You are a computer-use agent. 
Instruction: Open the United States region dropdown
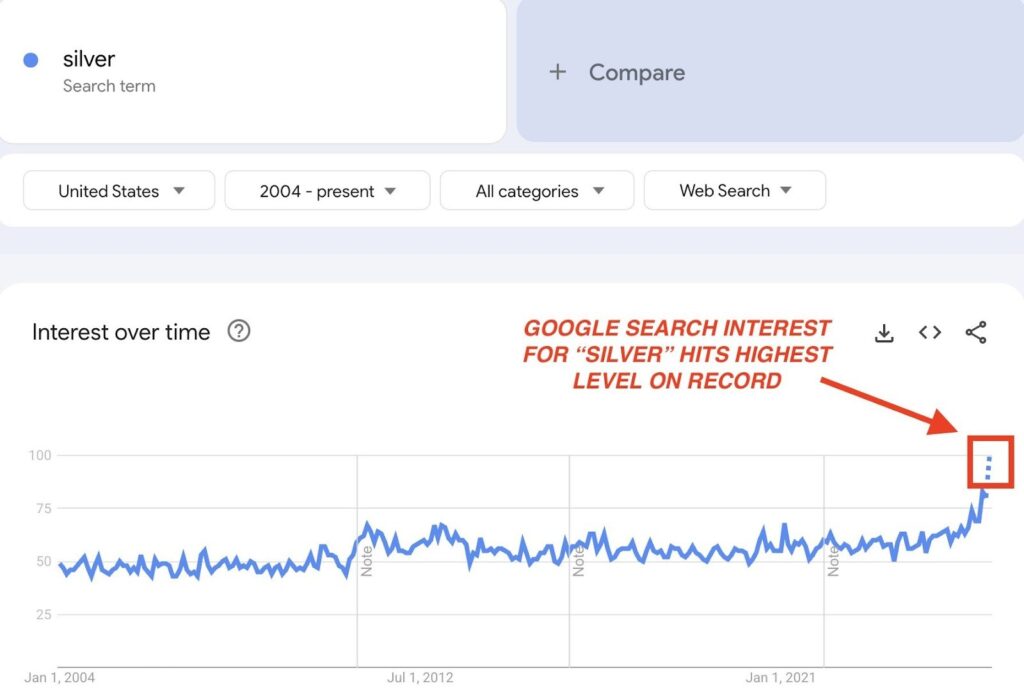[119, 191]
